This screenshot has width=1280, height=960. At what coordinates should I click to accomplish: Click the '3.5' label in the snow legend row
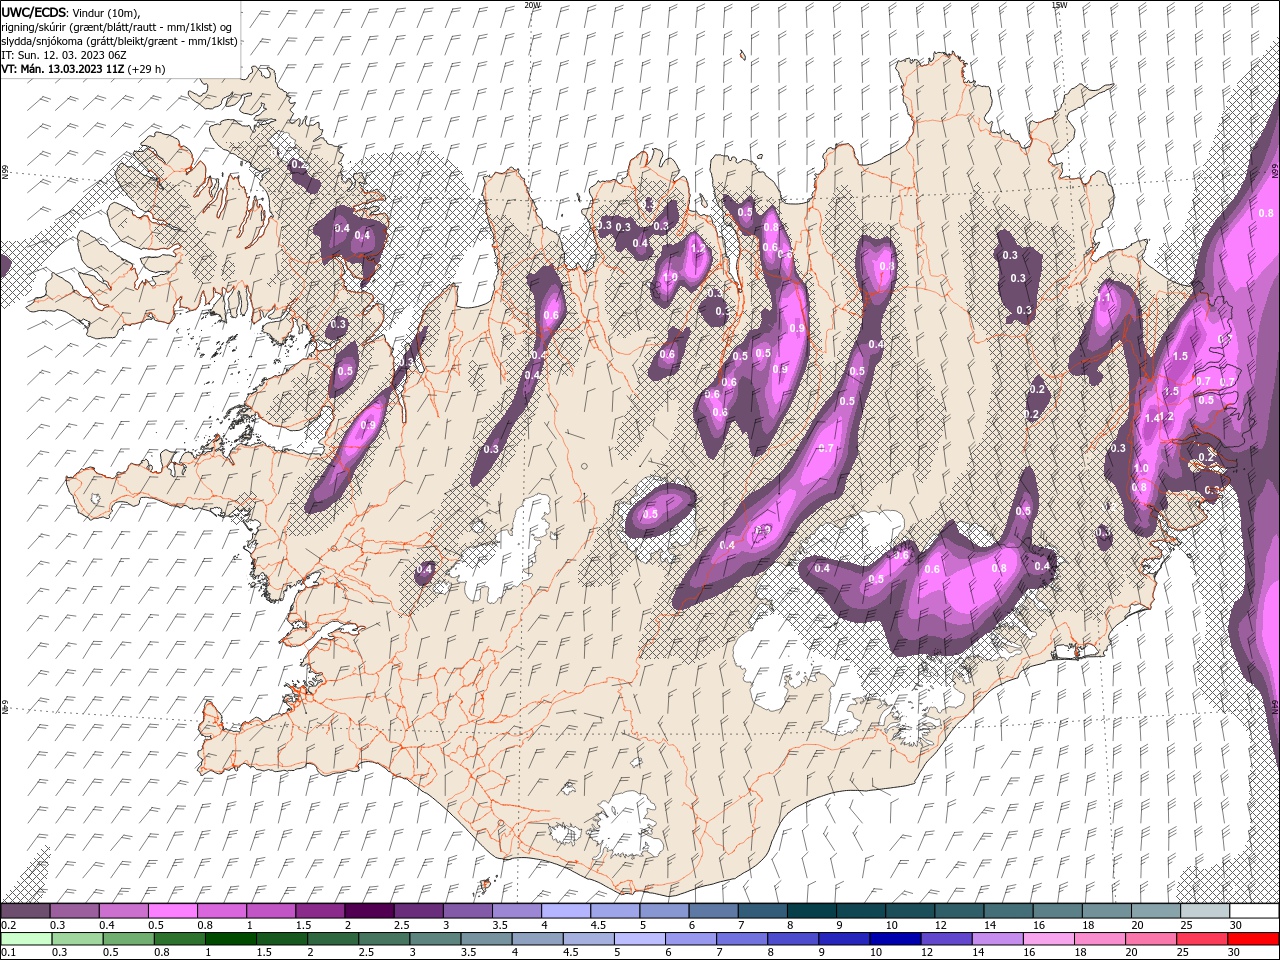(x=500, y=925)
